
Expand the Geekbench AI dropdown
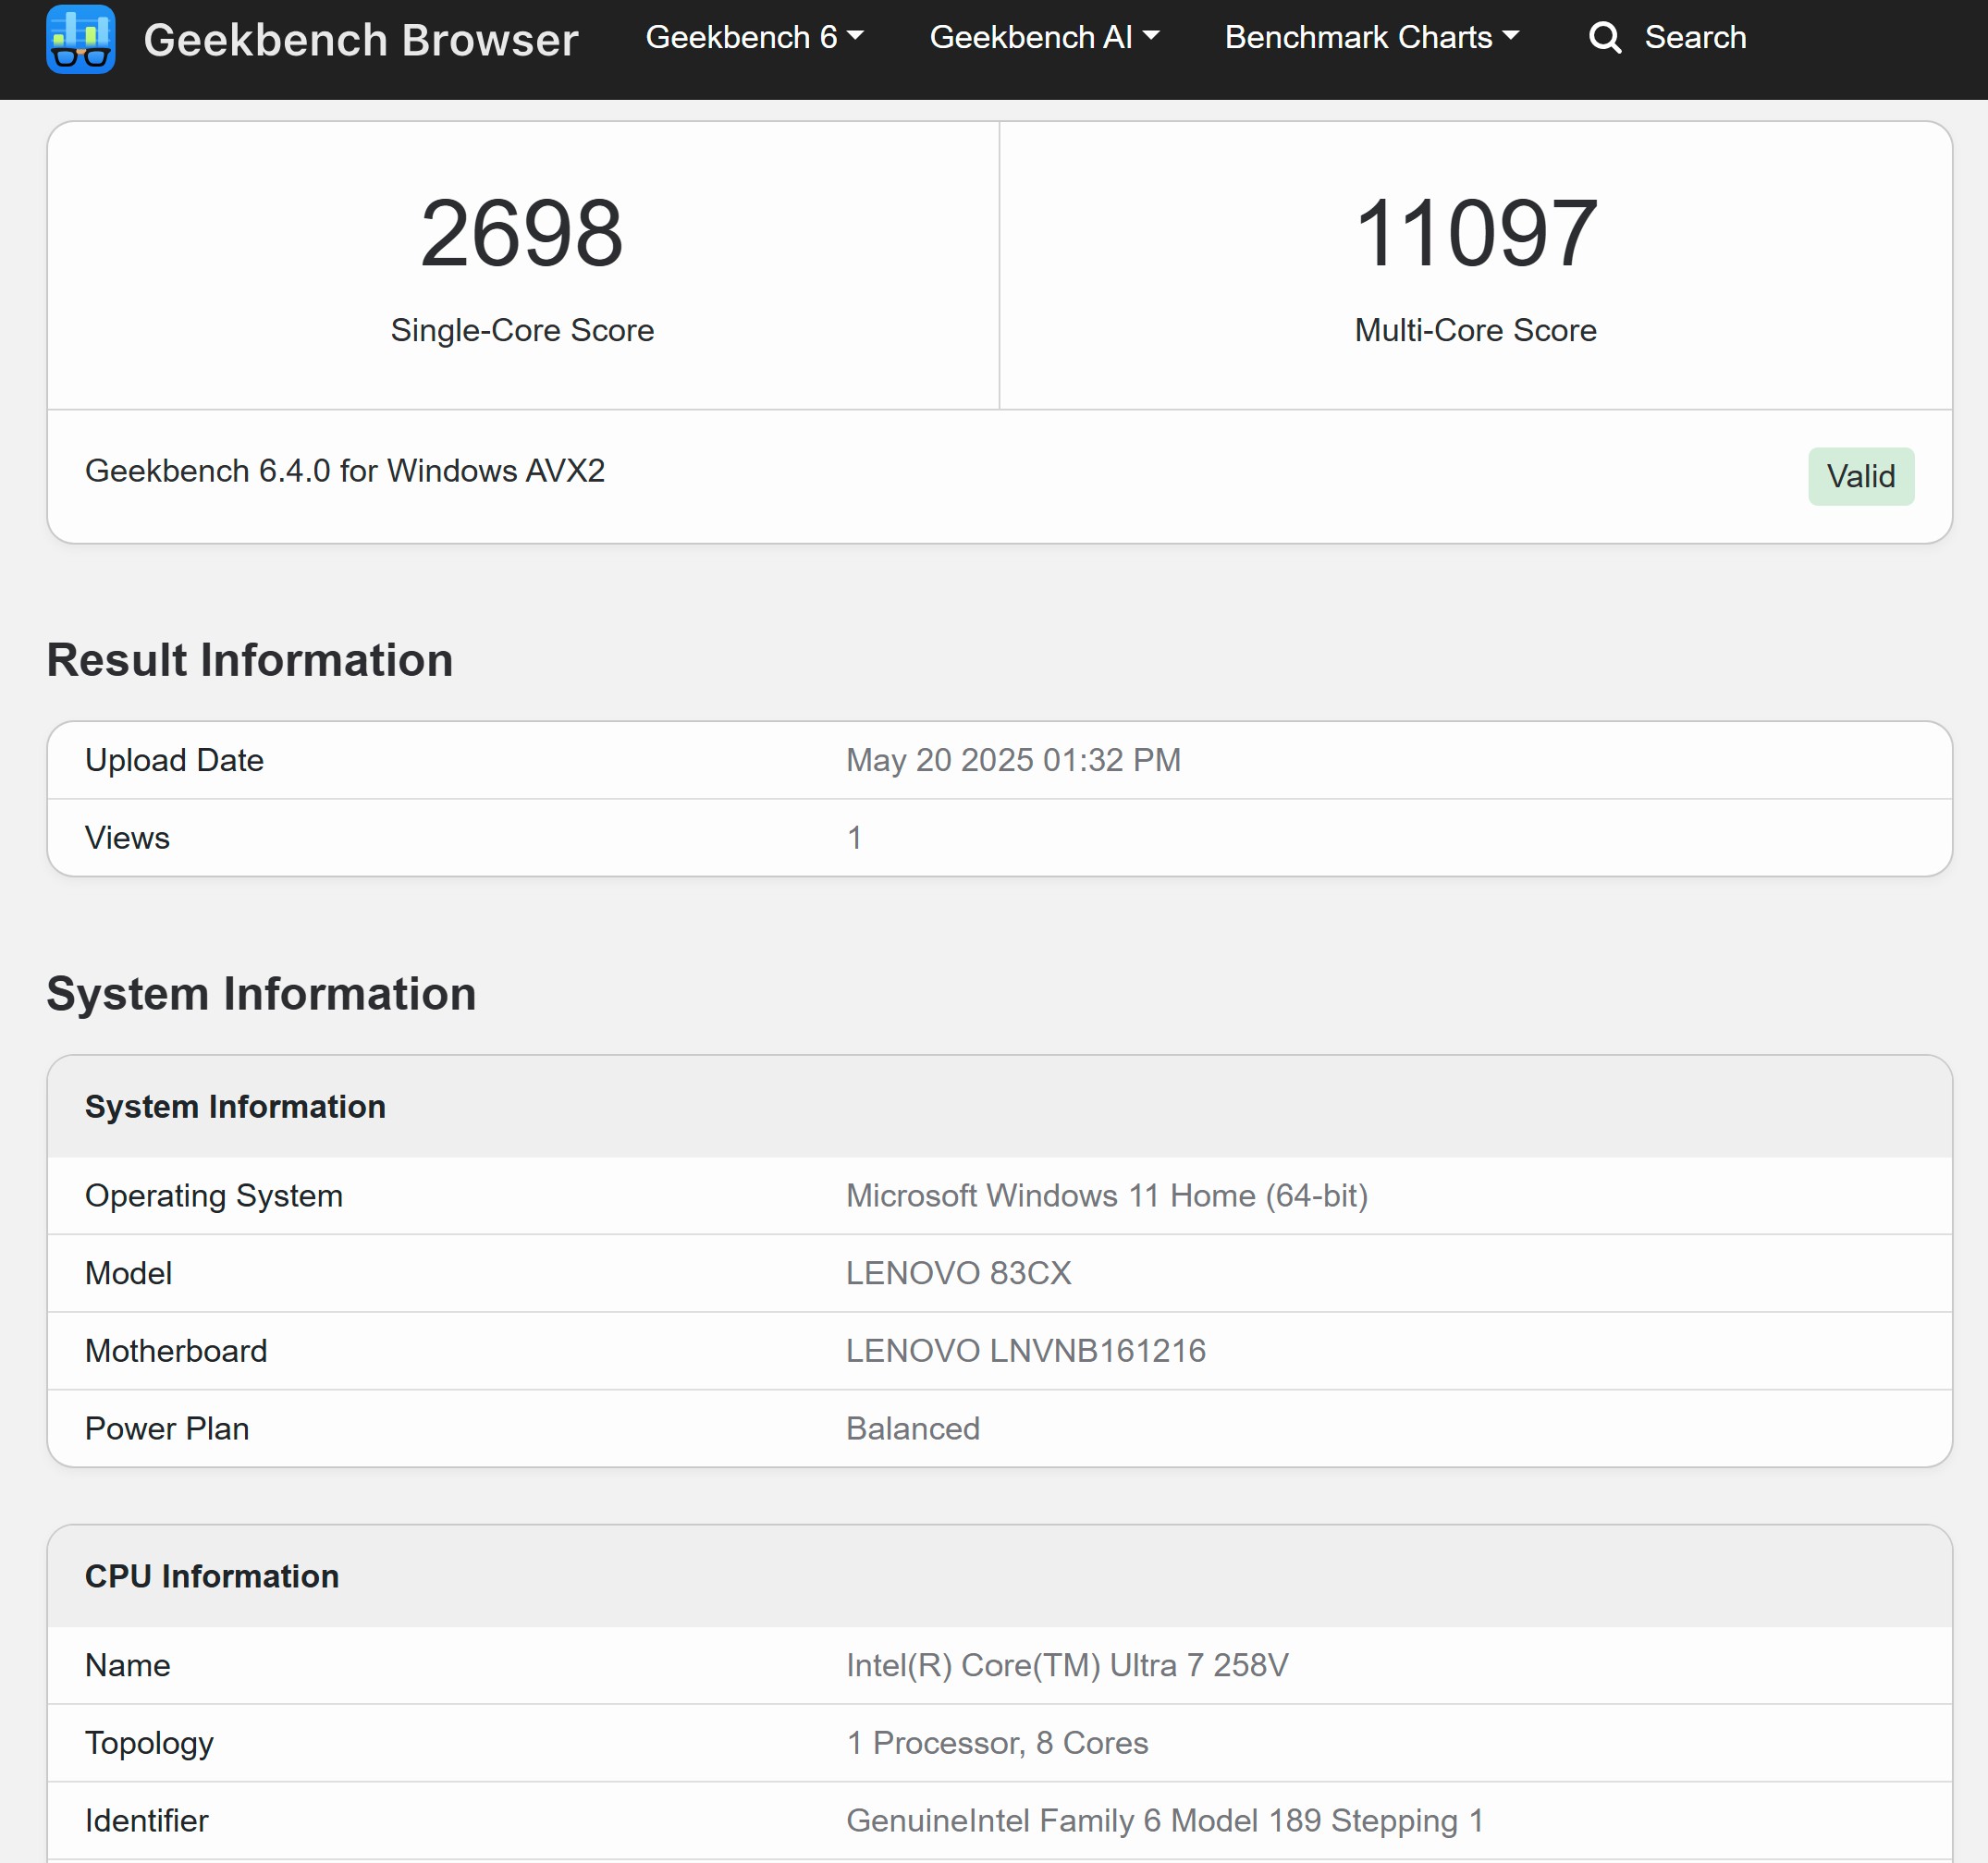[x=1043, y=38]
